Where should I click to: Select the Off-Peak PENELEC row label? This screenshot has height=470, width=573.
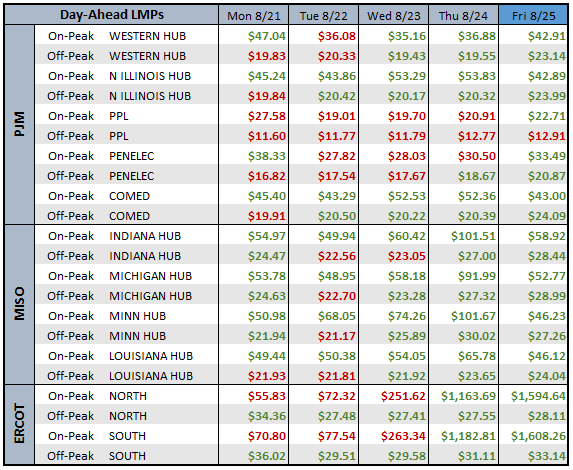pos(100,176)
